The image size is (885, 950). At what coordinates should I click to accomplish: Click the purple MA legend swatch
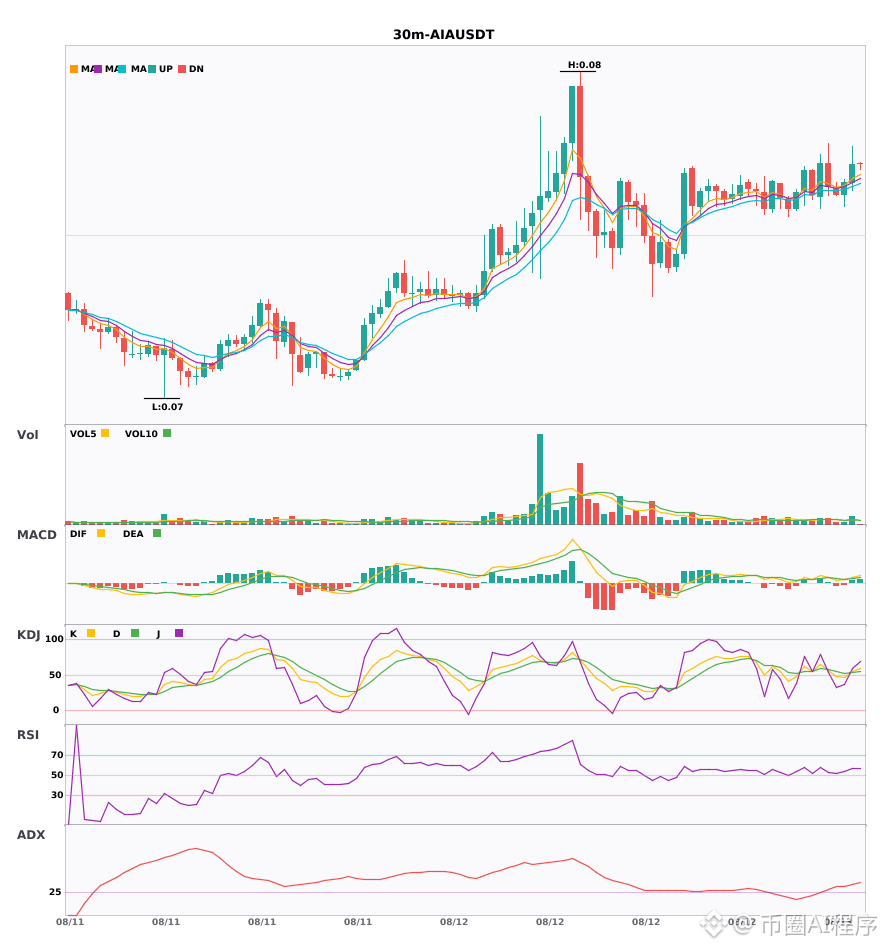click(x=98, y=69)
